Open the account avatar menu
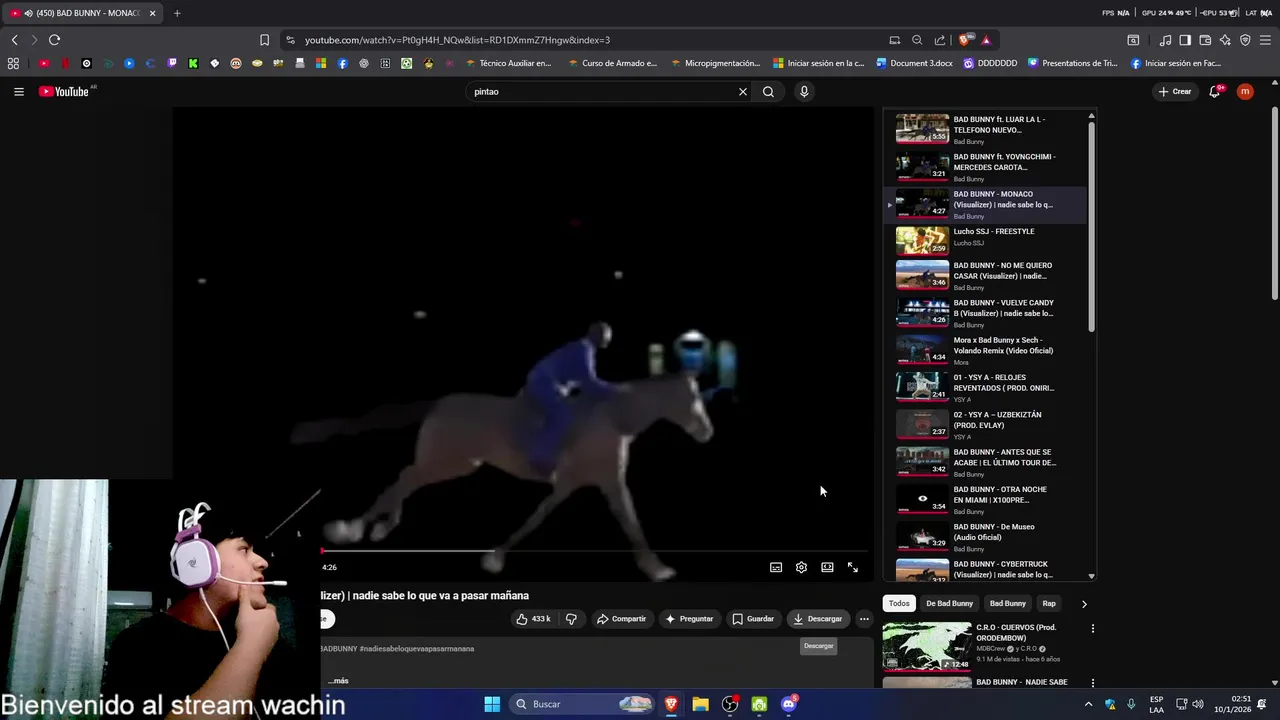Image resolution: width=1280 pixels, height=720 pixels. click(x=1245, y=91)
